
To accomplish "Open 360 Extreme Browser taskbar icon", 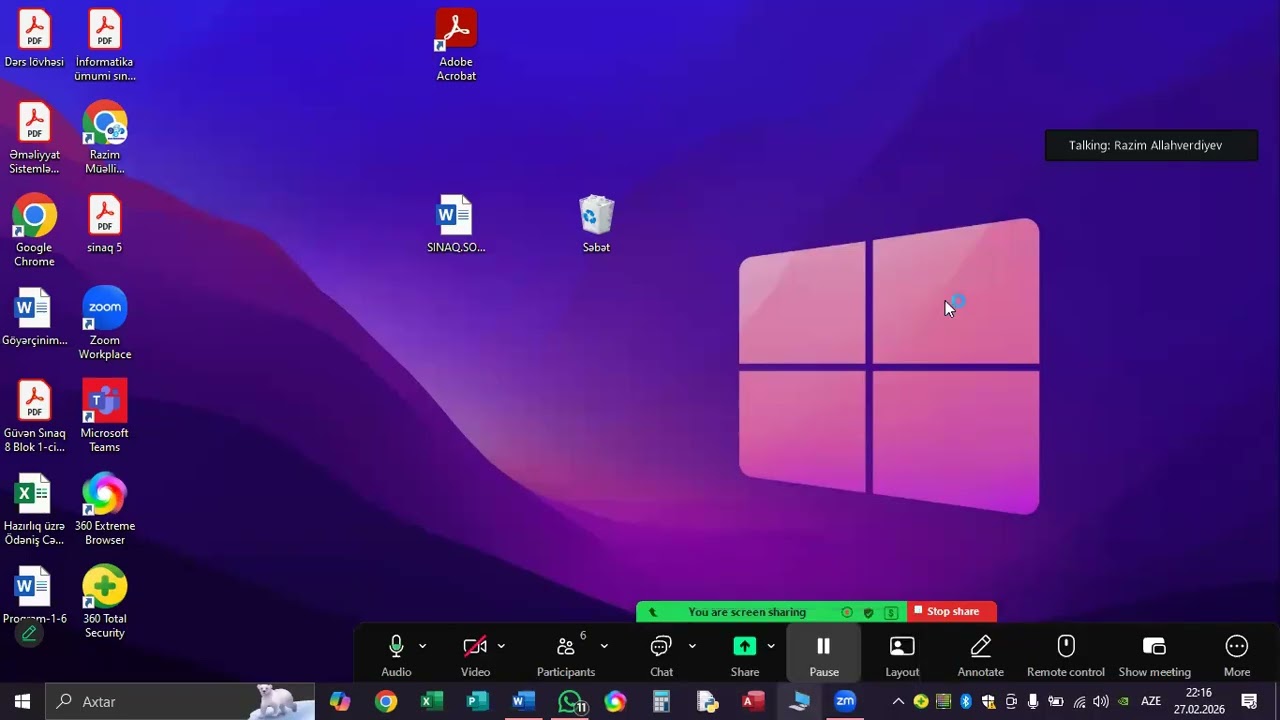I will pos(615,702).
